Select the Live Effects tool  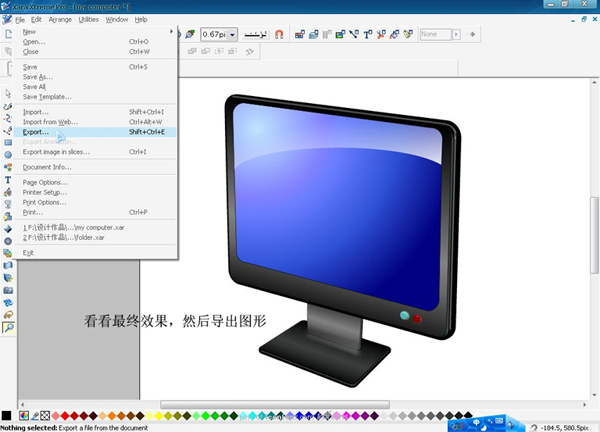8,278
